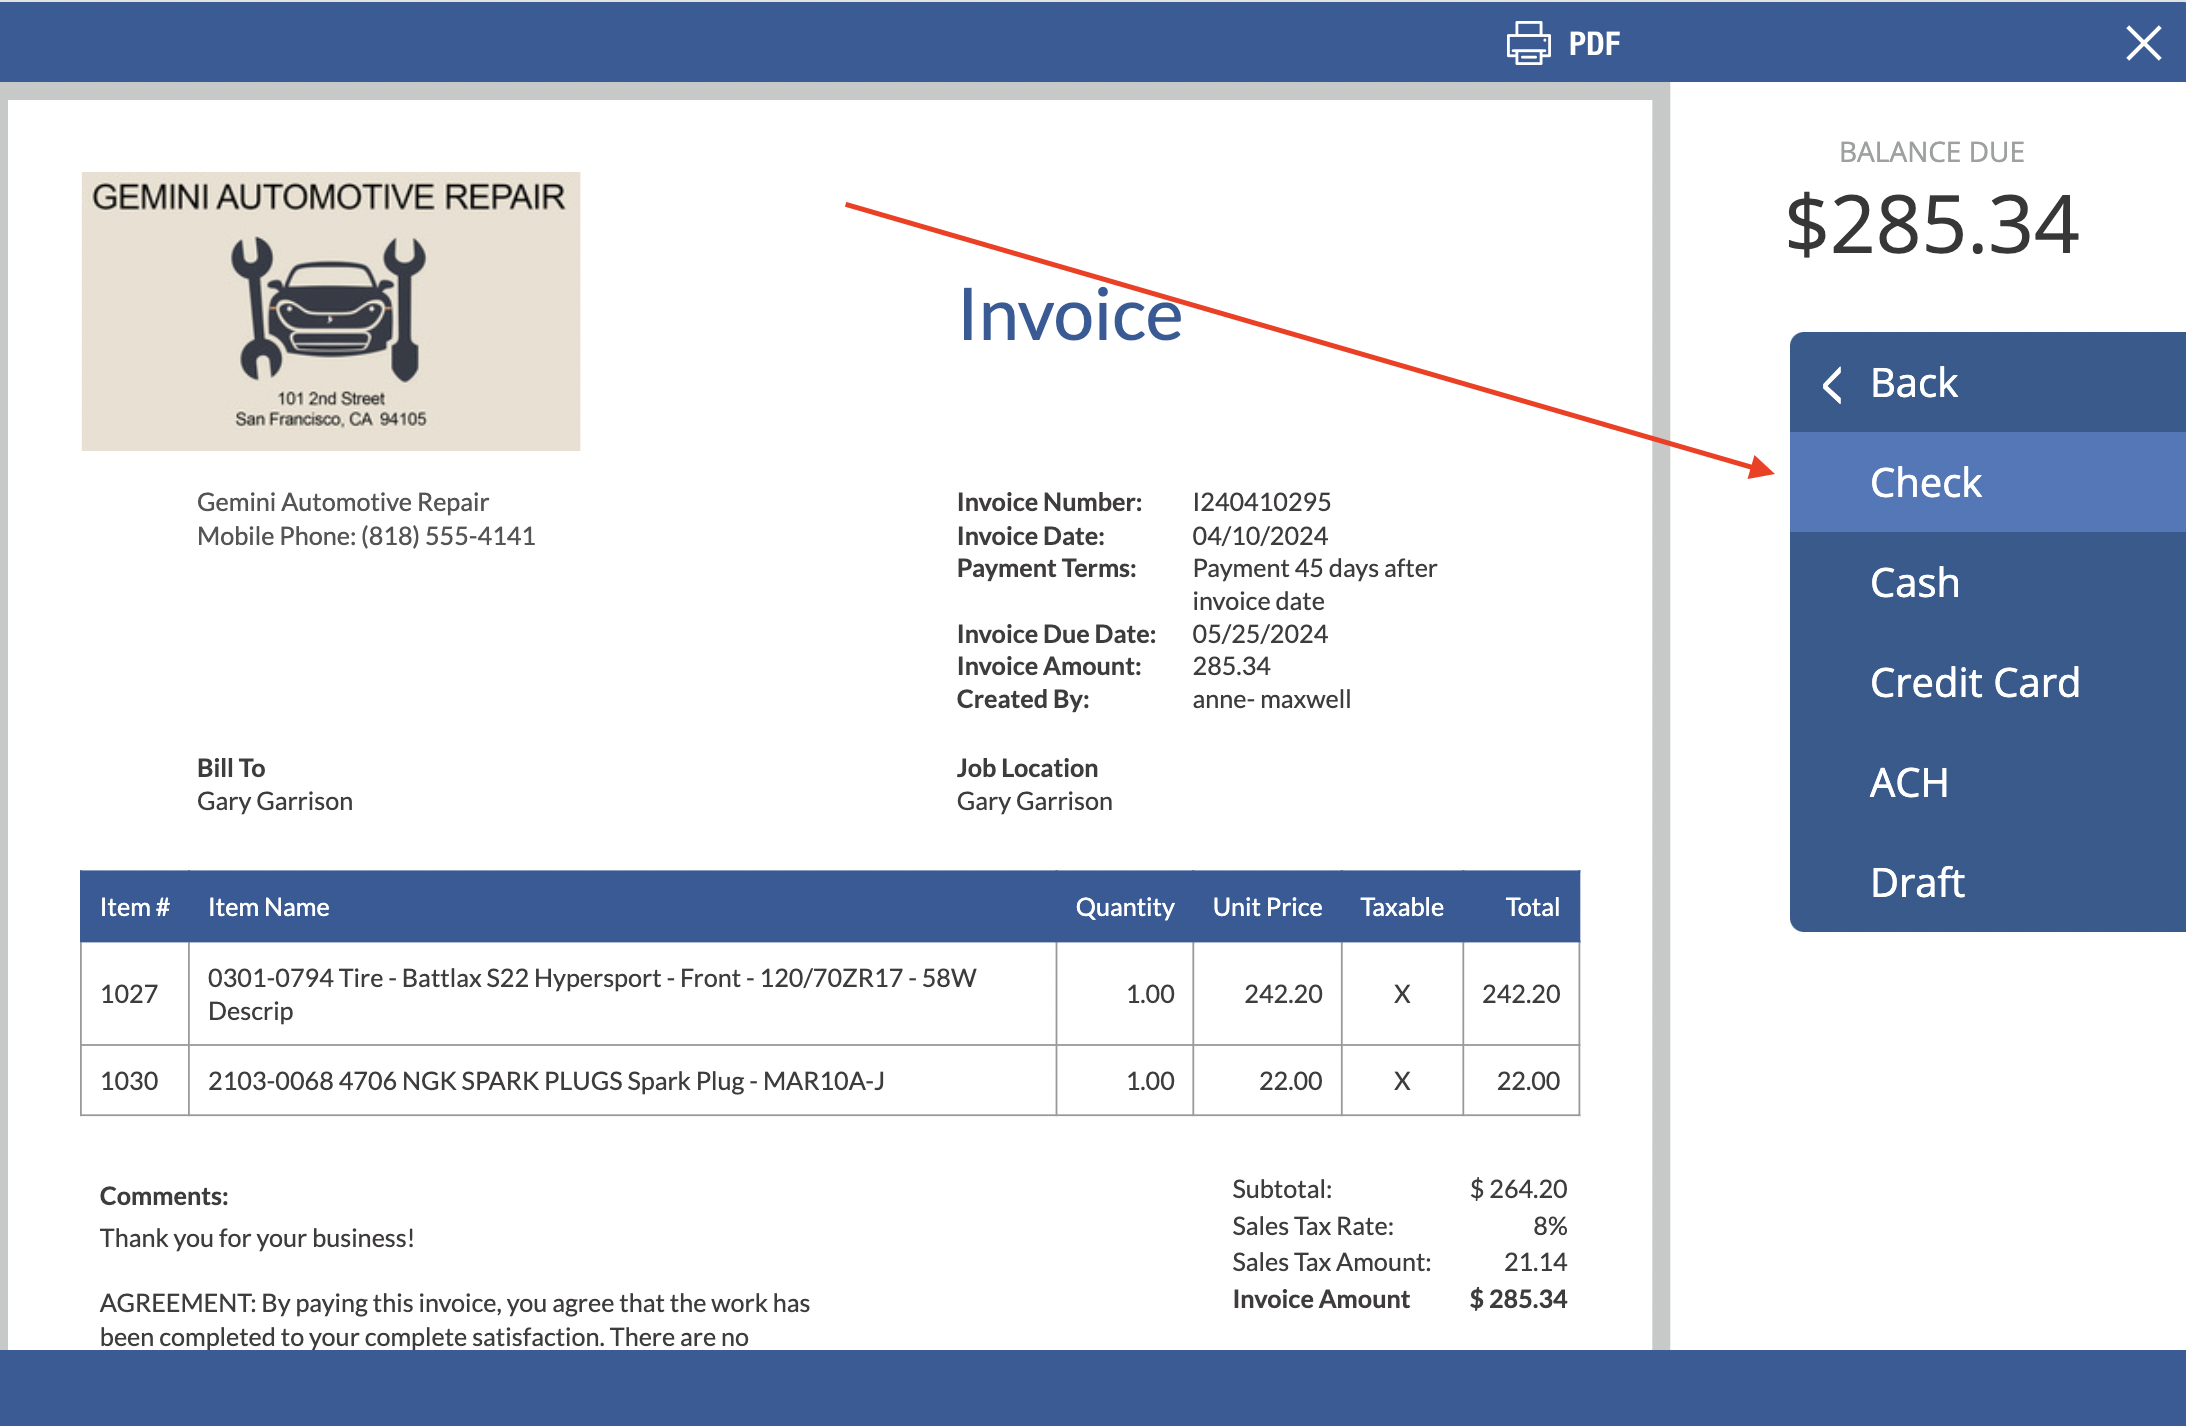
Task: Click the Bill To name Gary Garrison
Action: 276,800
